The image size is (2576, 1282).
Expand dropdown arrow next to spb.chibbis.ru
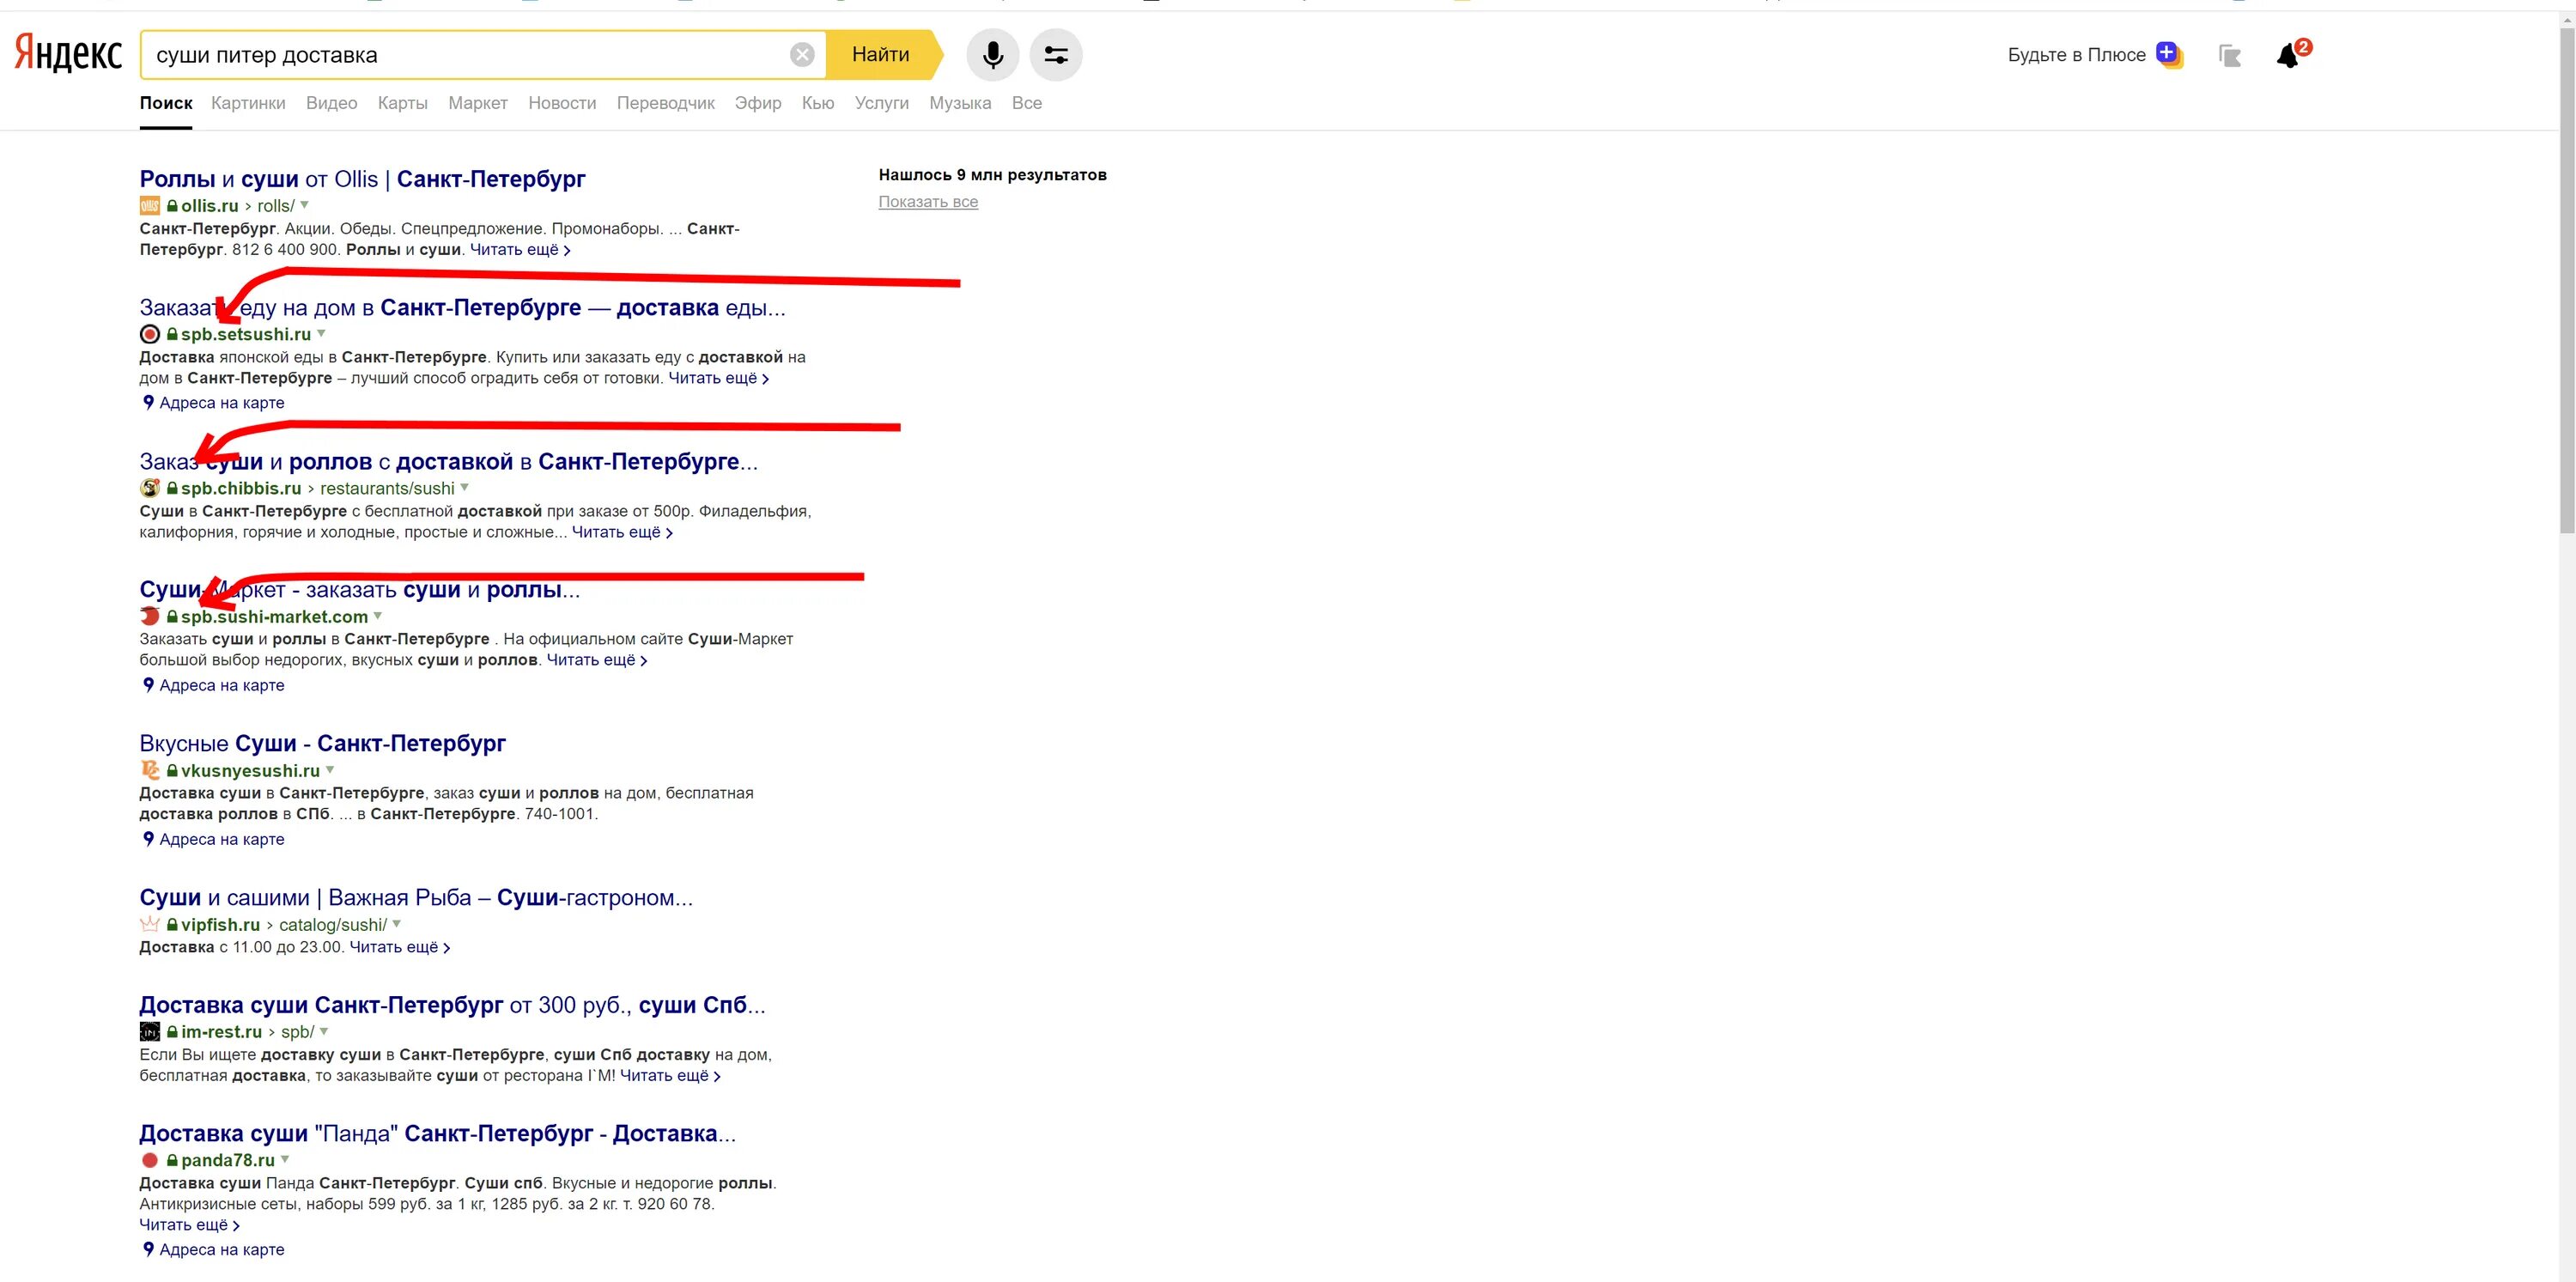coord(464,487)
